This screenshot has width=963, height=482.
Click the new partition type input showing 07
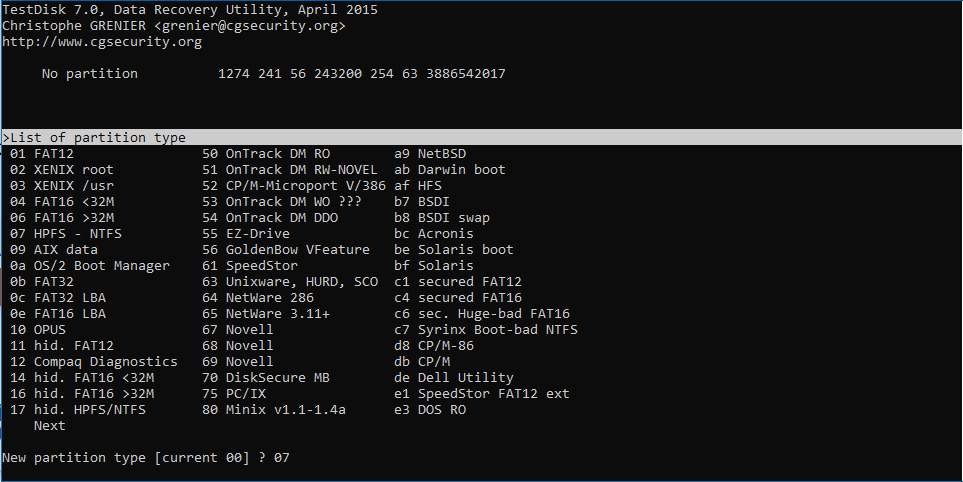coord(281,457)
